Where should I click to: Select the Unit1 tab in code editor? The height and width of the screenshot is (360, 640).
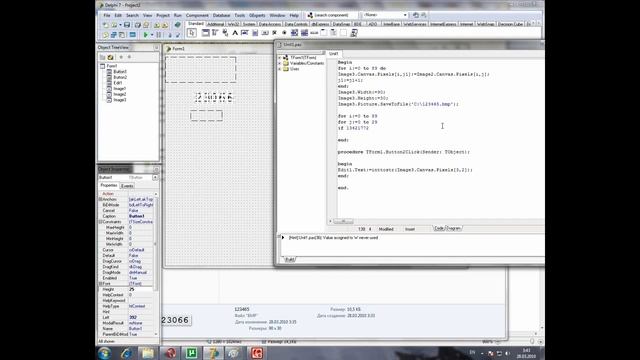pos(333,54)
